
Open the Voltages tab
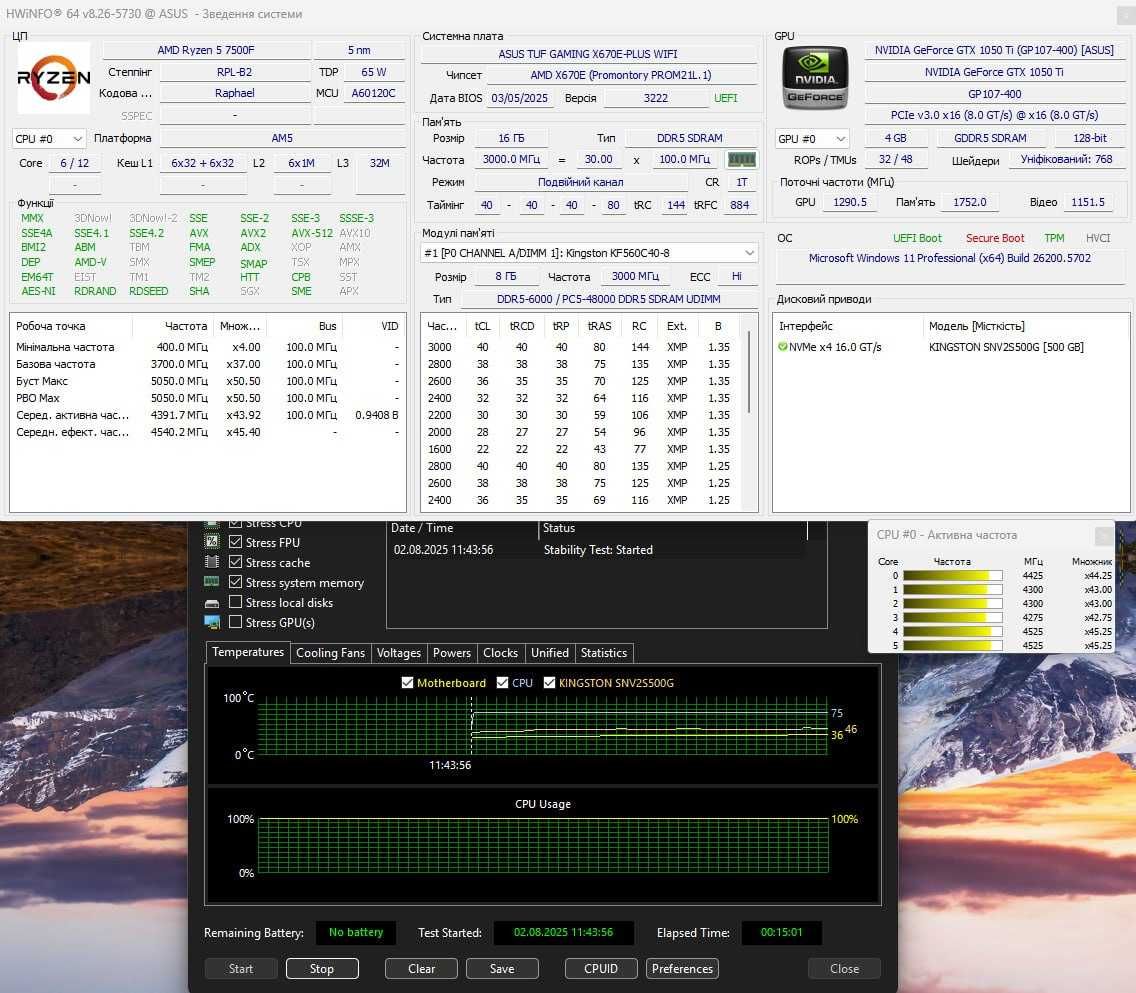click(x=398, y=653)
